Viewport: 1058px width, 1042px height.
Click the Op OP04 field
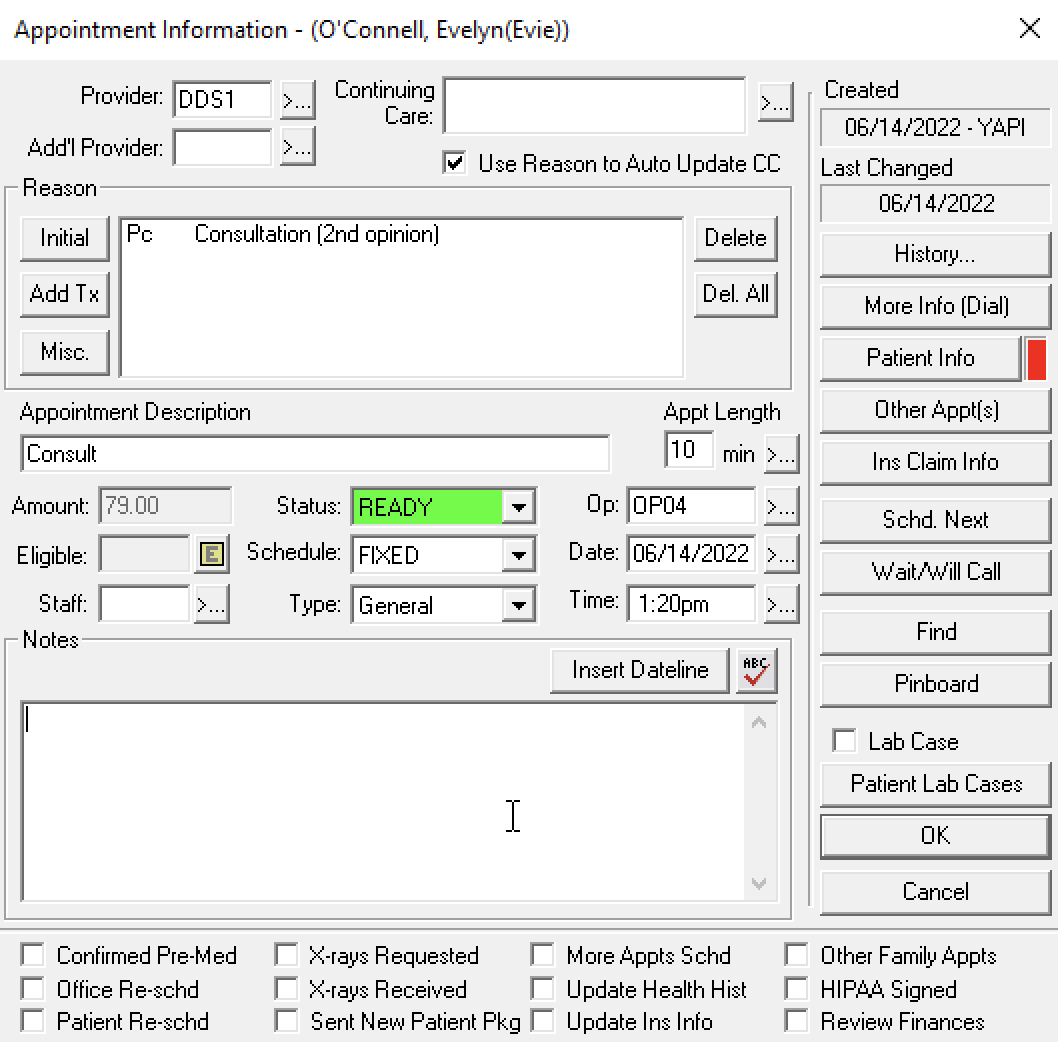tap(691, 506)
